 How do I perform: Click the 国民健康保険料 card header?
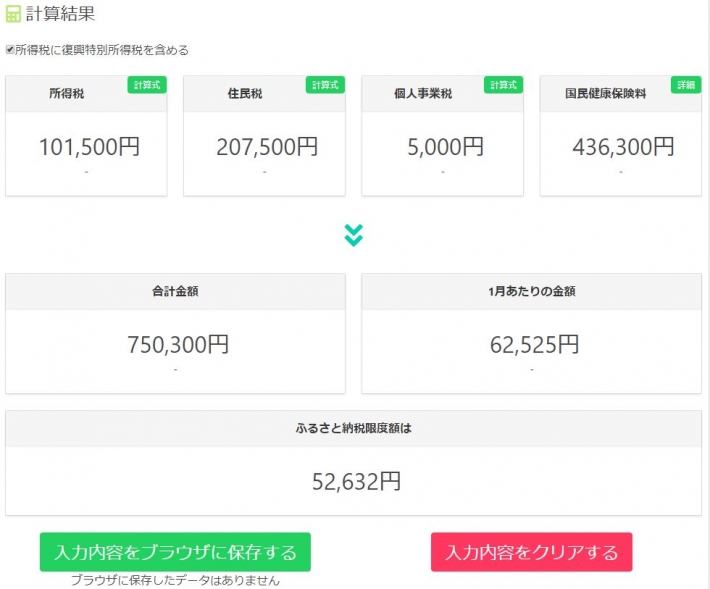pyautogui.click(x=621, y=94)
